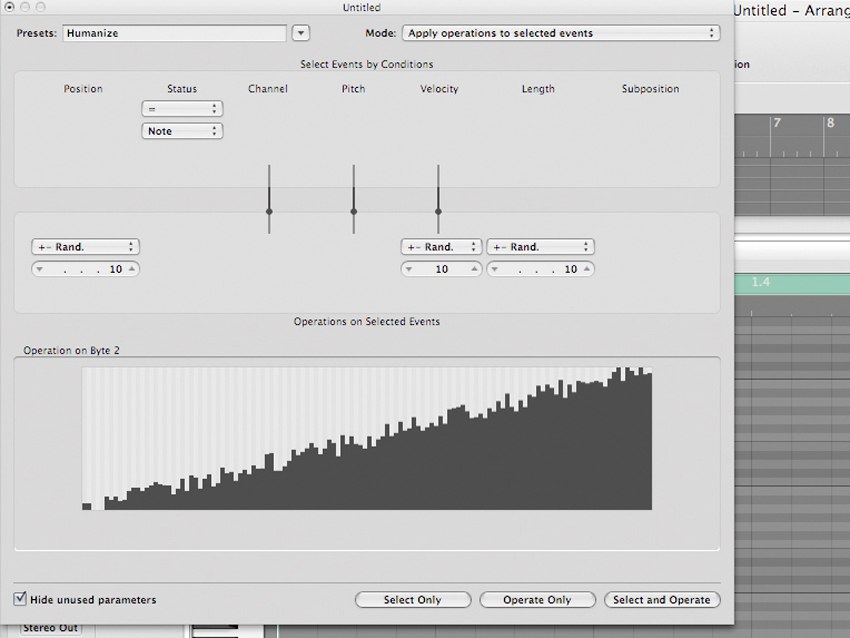Click the Humanize presets name field
This screenshot has width=850, height=638.
(175, 33)
